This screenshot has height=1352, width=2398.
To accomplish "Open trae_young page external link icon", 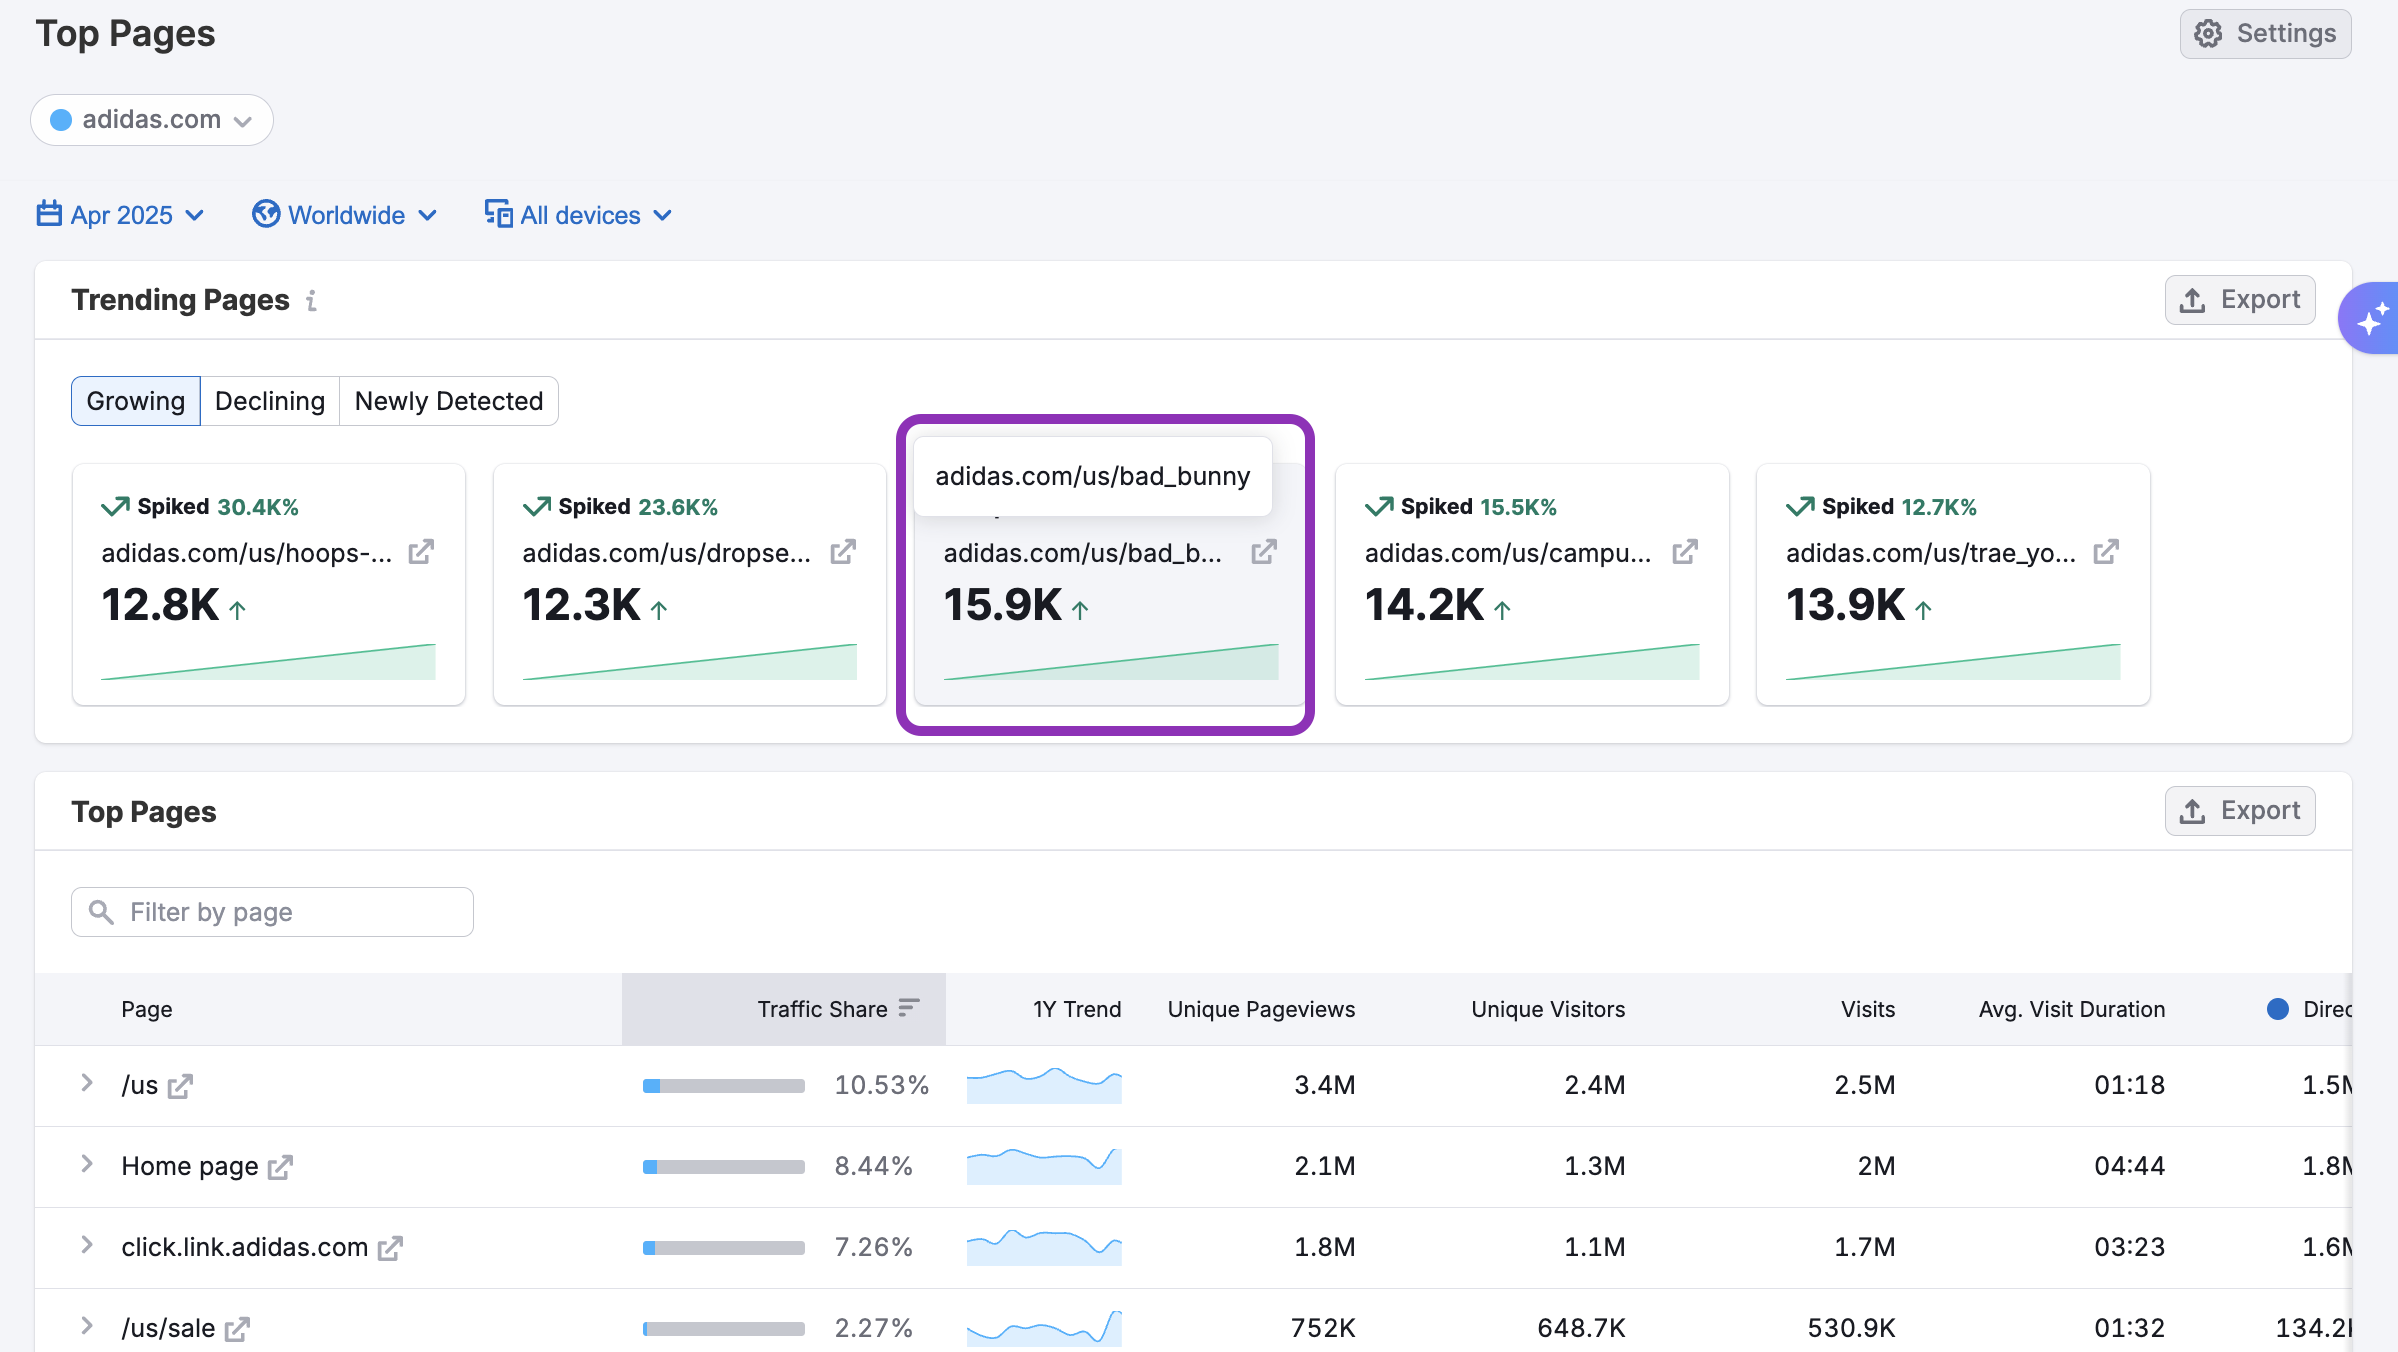I will point(2106,552).
